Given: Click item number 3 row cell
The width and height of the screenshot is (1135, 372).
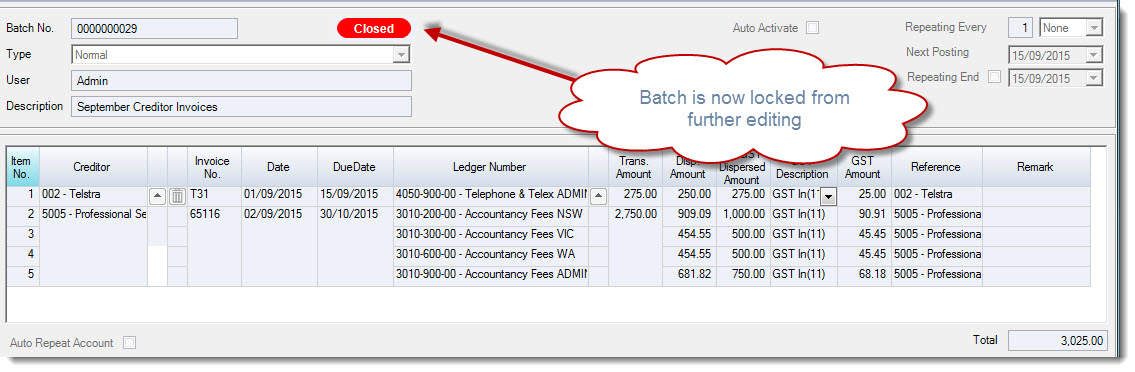Looking at the screenshot, I should (x=22, y=235).
